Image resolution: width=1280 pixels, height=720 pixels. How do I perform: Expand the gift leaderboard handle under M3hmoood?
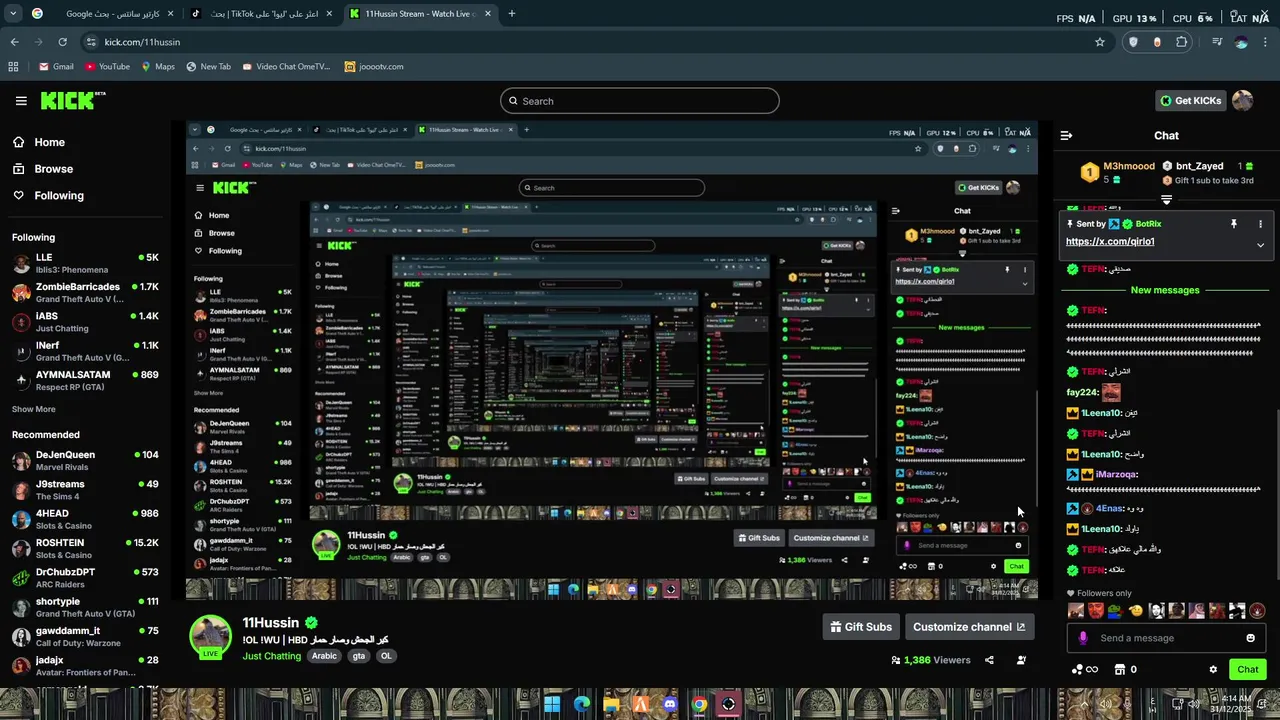pyautogui.click(x=1166, y=200)
